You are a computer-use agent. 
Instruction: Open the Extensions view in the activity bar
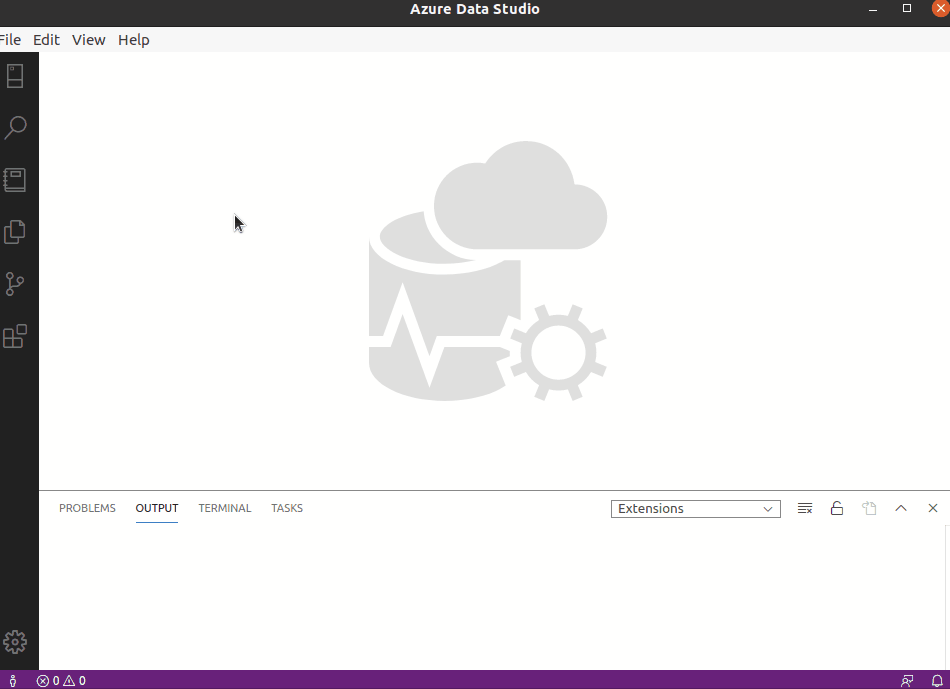15,336
